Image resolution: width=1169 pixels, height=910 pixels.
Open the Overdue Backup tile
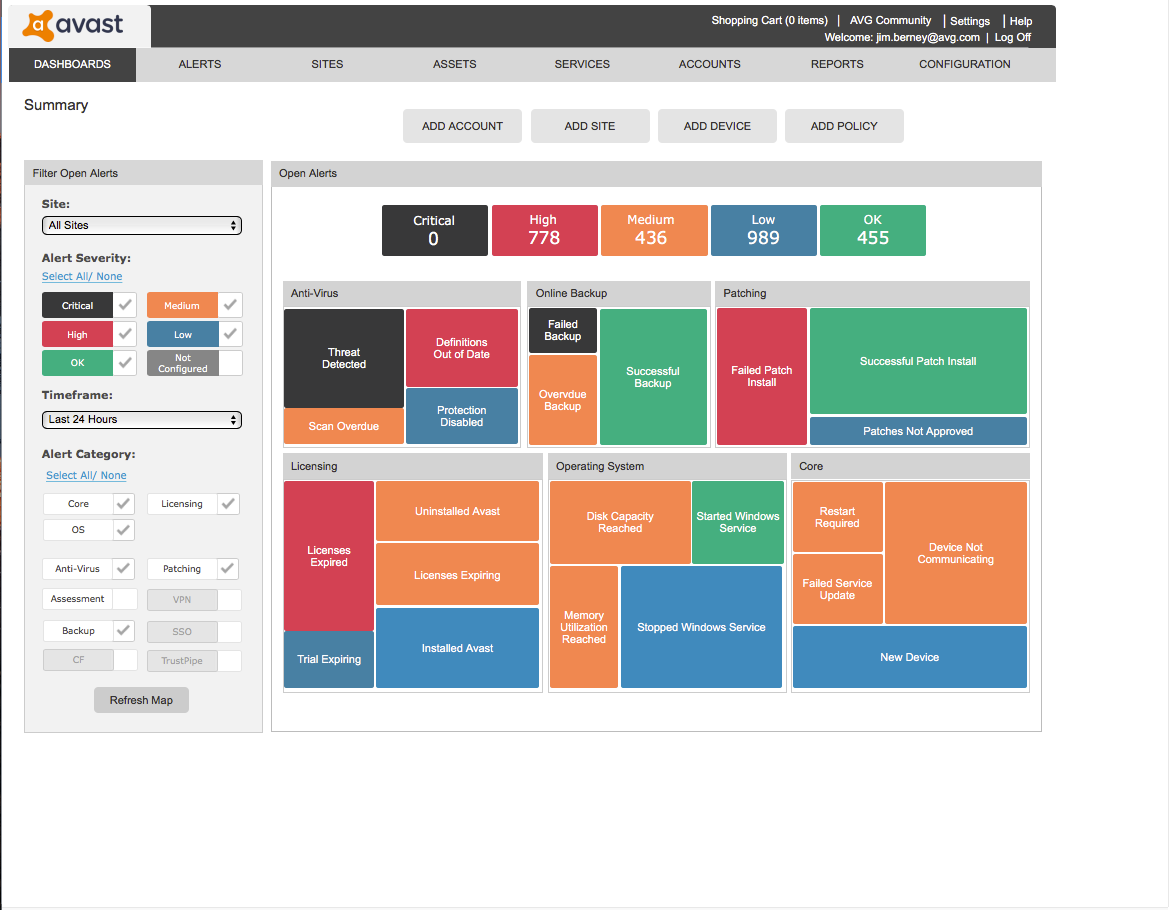563,400
